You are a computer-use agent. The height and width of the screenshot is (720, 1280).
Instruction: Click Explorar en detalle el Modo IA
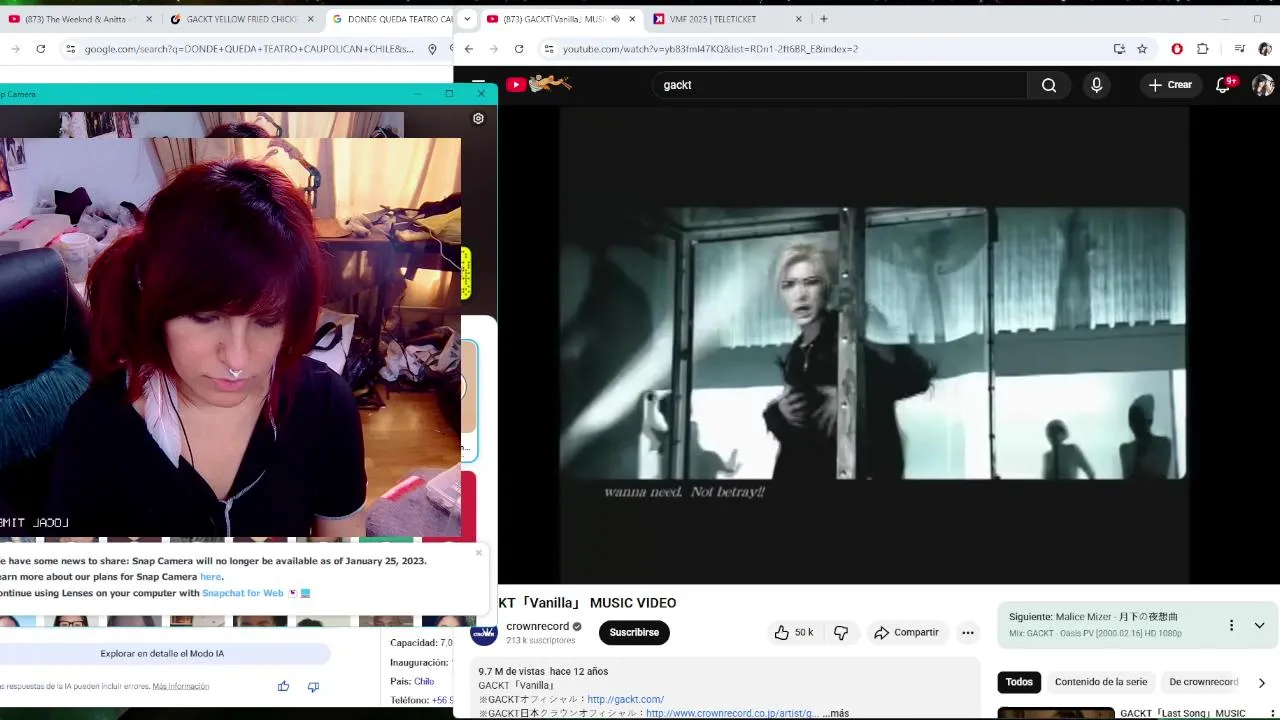pyautogui.click(x=162, y=653)
